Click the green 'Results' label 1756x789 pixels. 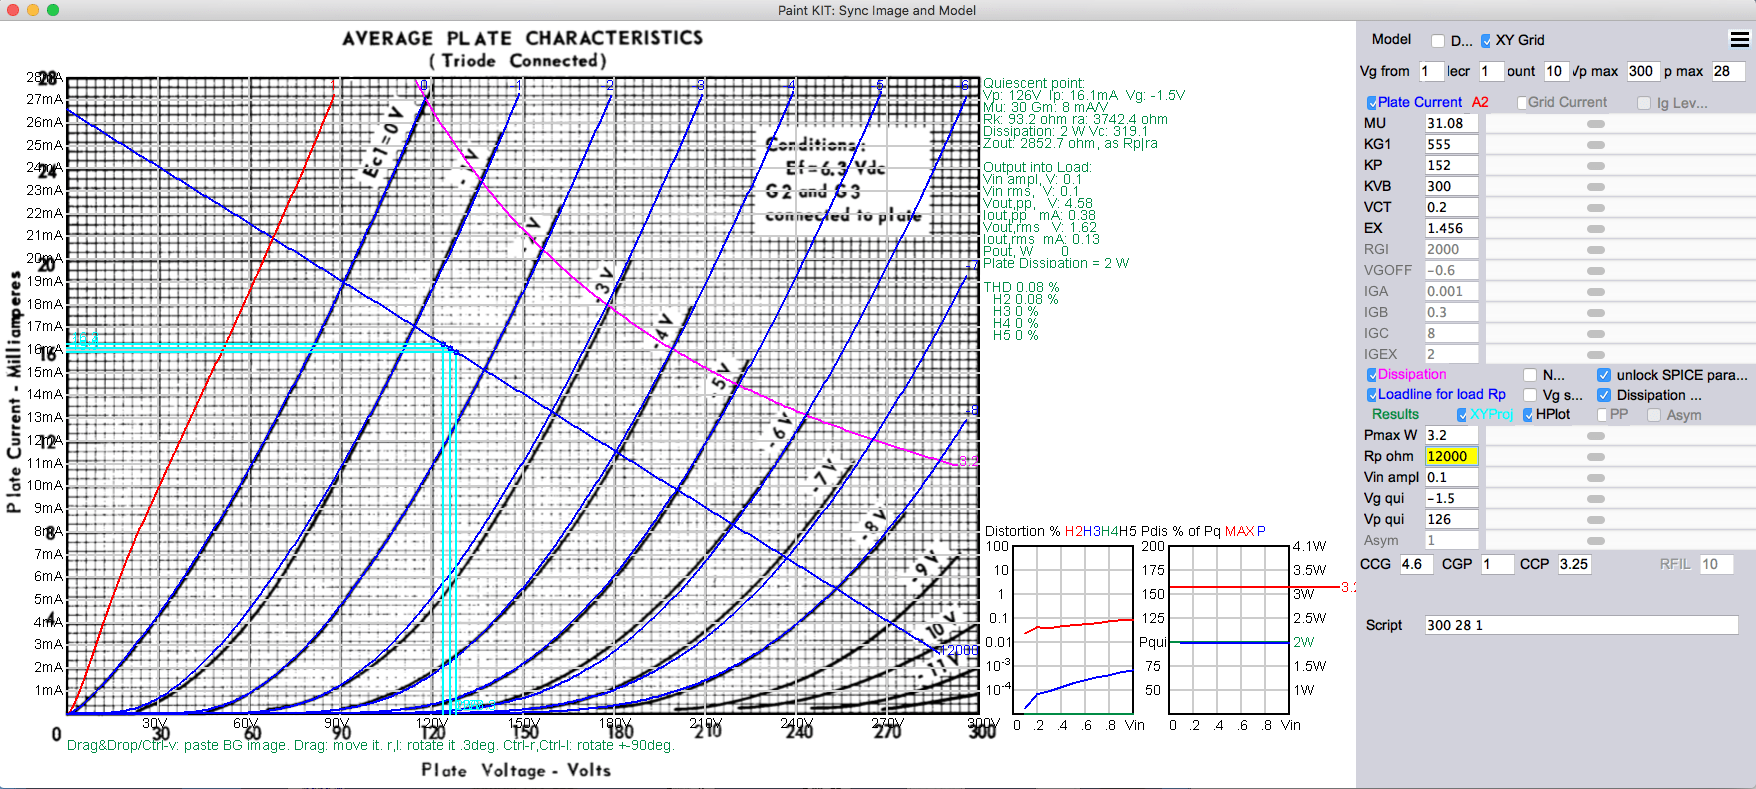tap(1395, 414)
